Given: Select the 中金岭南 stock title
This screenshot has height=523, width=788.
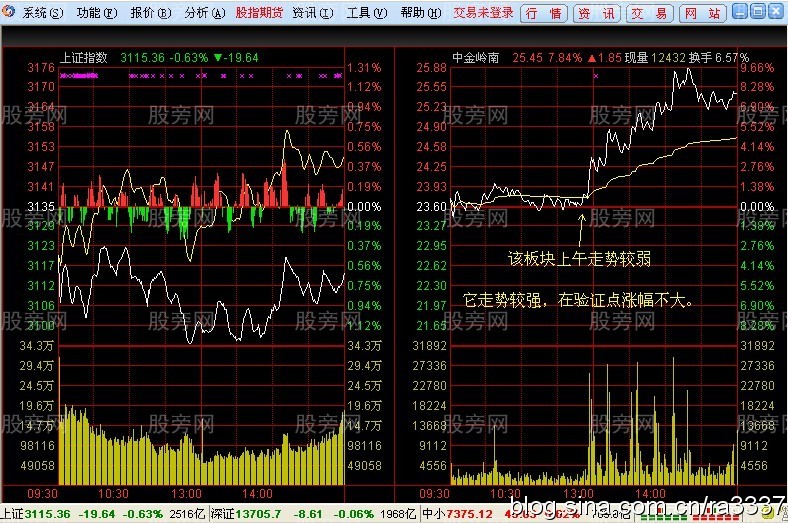Looking at the screenshot, I should pos(475,58).
